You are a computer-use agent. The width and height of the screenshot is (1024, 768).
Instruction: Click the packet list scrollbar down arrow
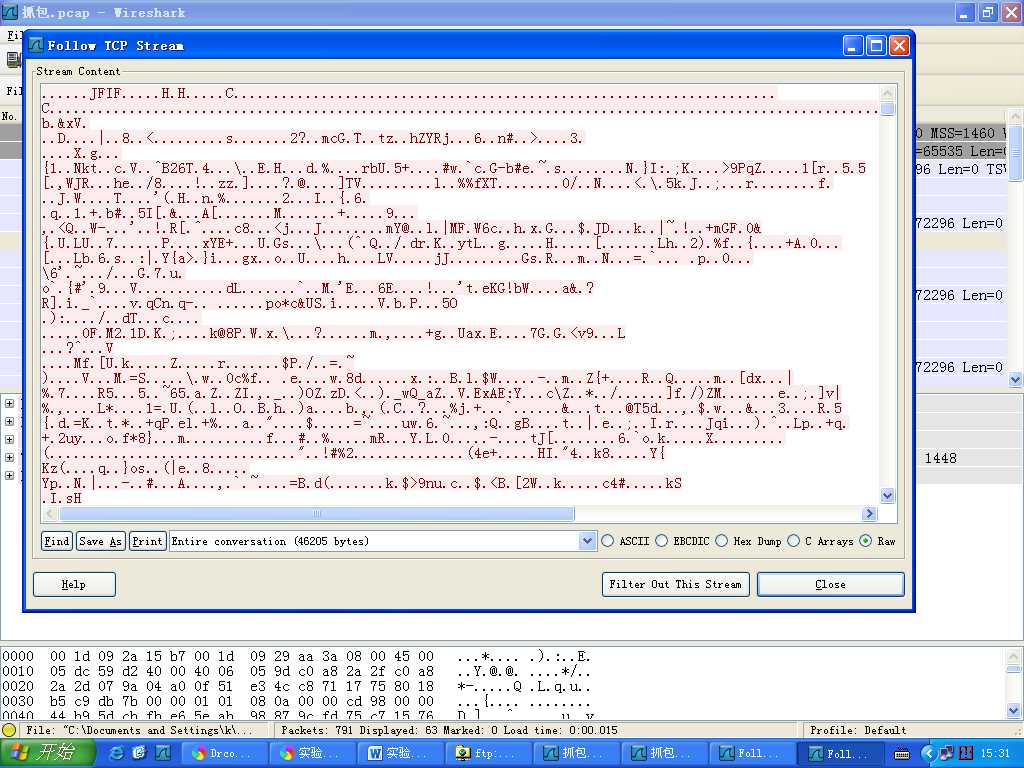(x=1015, y=379)
